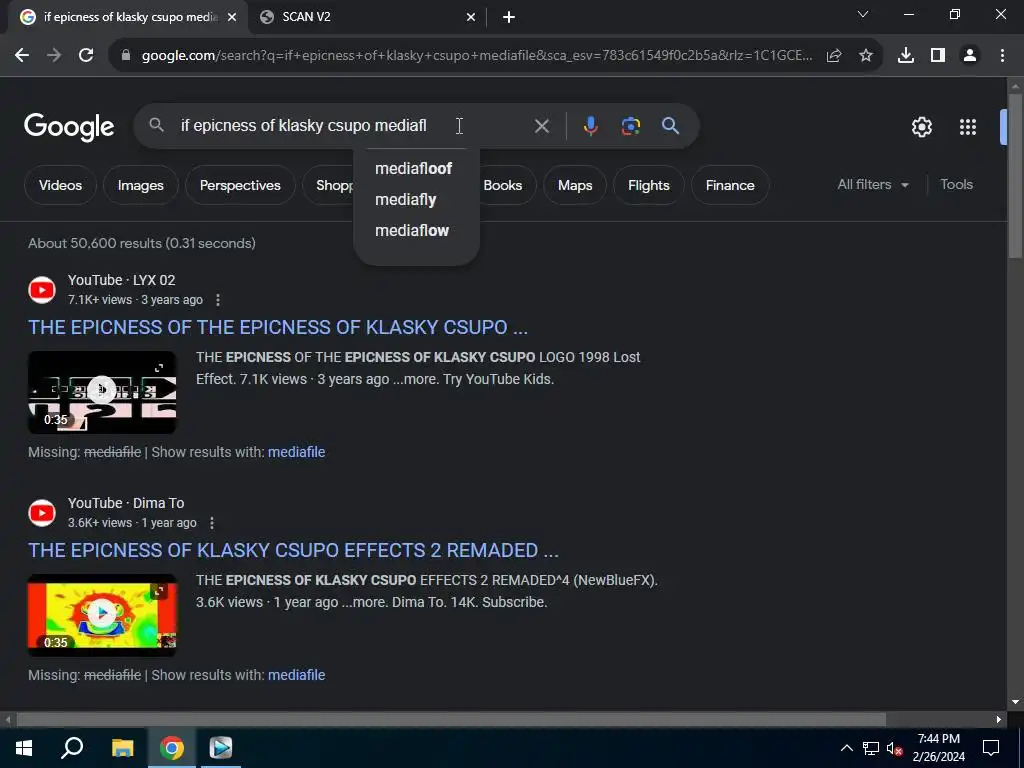The width and height of the screenshot is (1024, 768).
Task: Select the Maps filter chip
Action: [575, 185]
